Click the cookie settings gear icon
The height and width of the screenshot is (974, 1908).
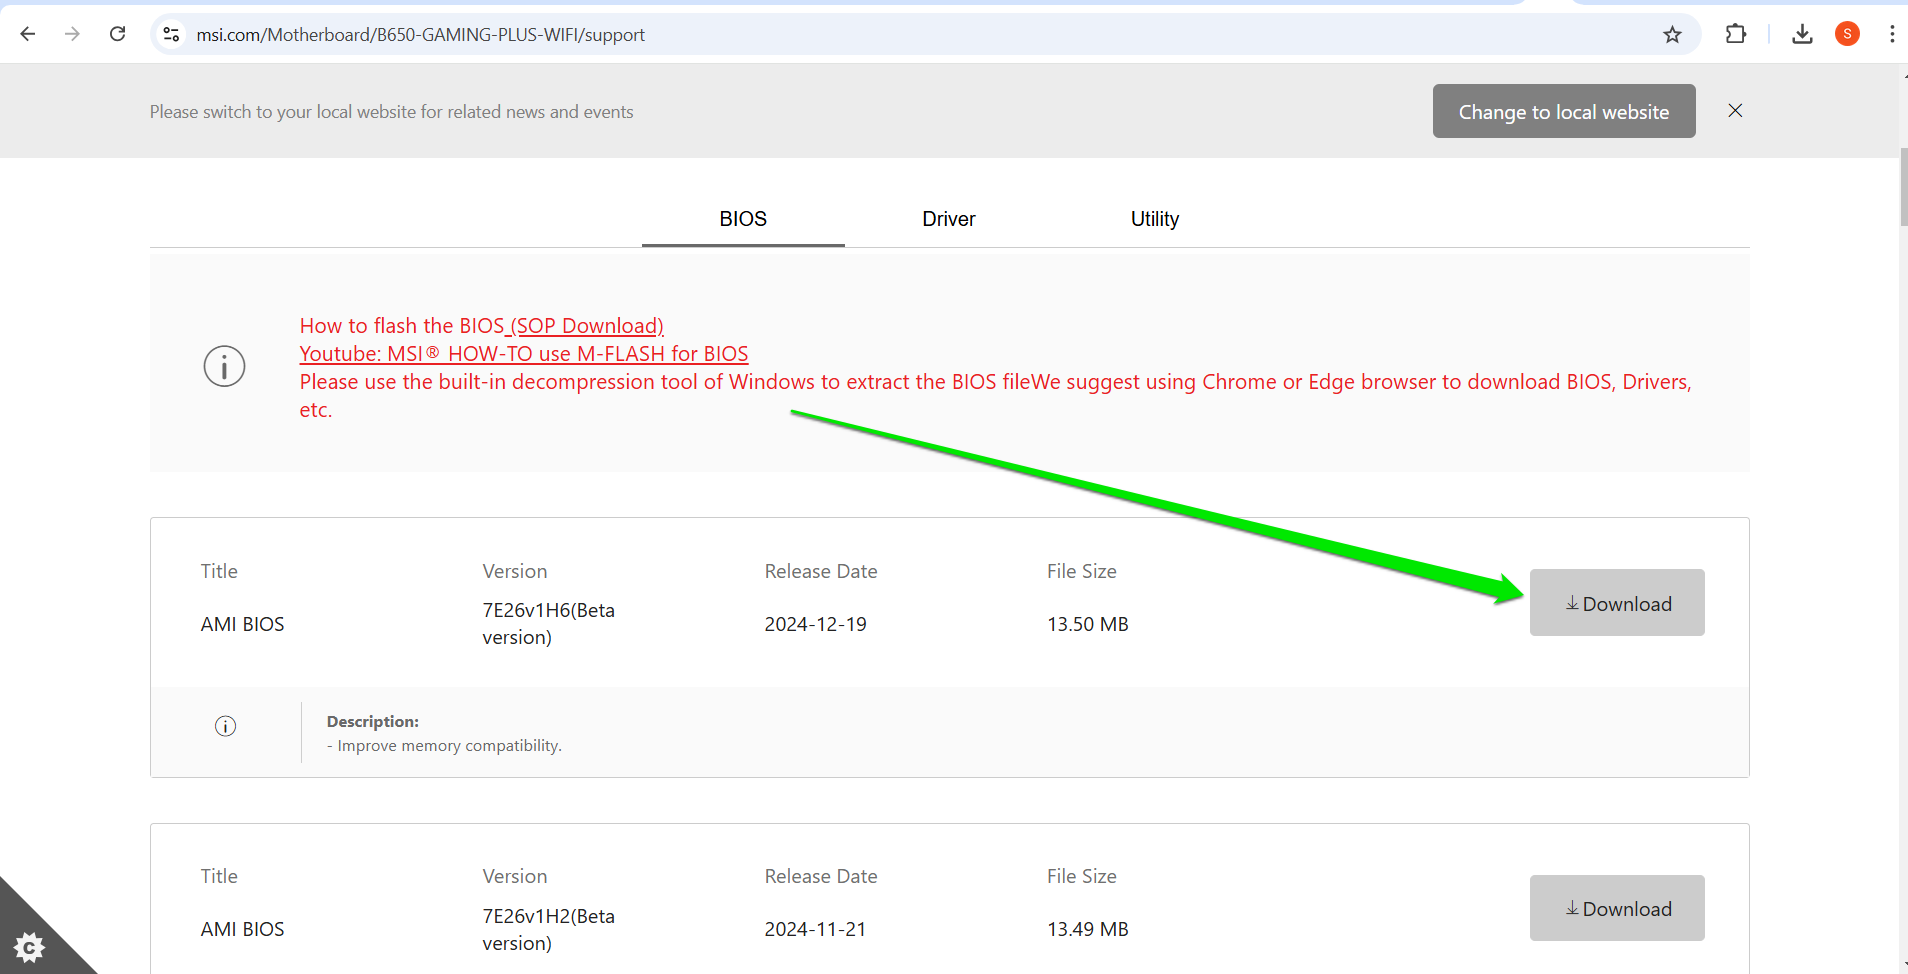click(x=29, y=946)
